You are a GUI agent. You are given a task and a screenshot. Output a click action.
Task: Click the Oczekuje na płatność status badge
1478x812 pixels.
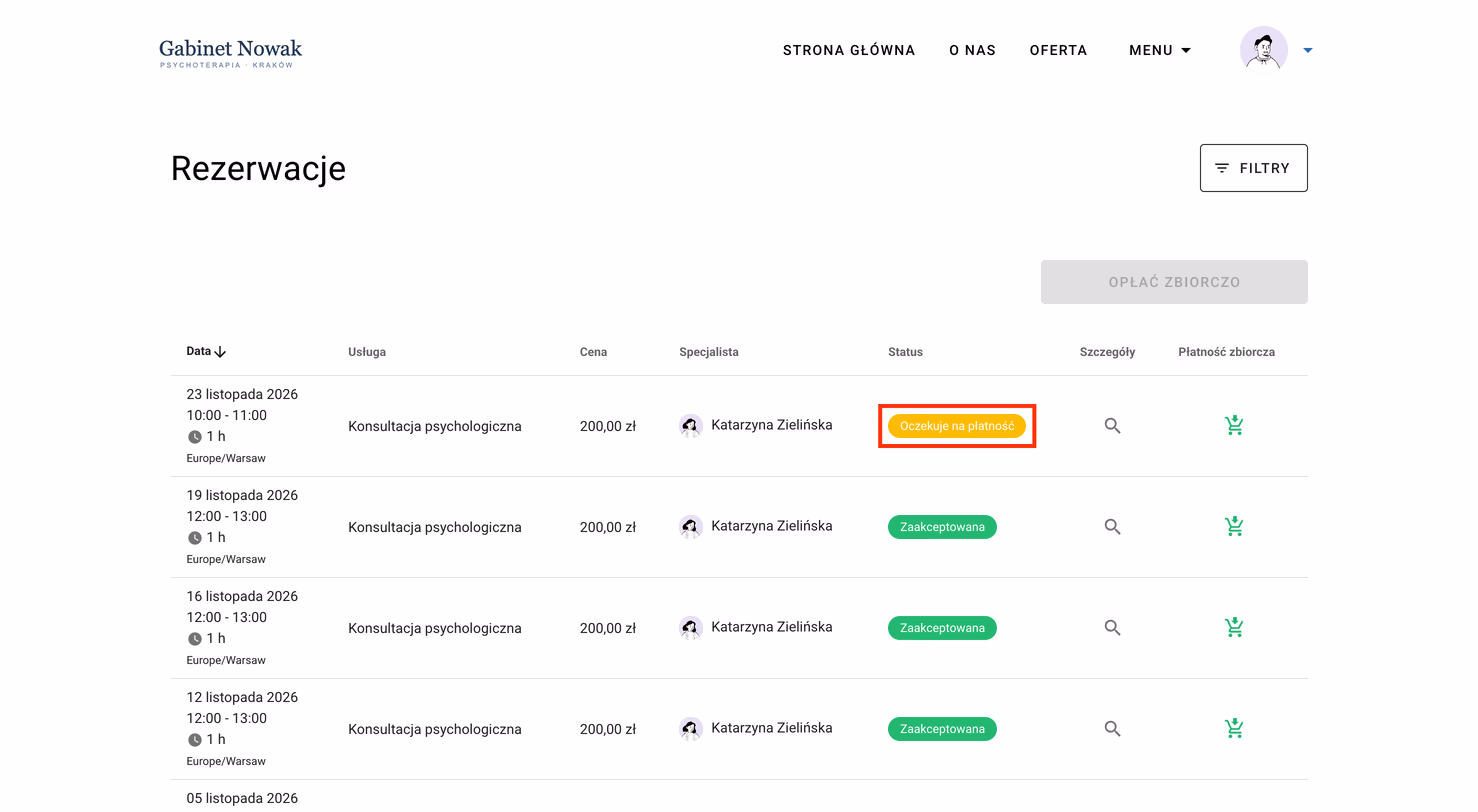957,426
